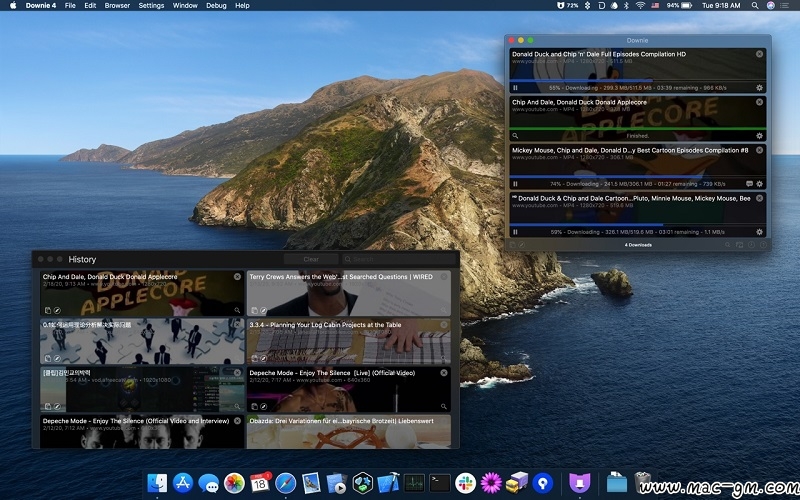Open Applecore history item in browser via compass icon
This screenshot has width=800, height=500.
tap(57, 310)
